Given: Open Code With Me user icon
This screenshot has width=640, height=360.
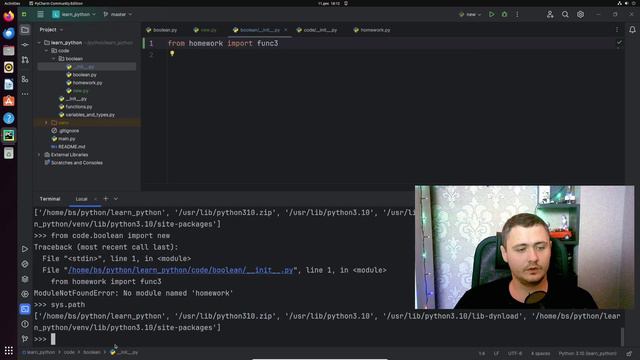Looking at the screenshot, I should pyautogui.click(x=550, y=14).
